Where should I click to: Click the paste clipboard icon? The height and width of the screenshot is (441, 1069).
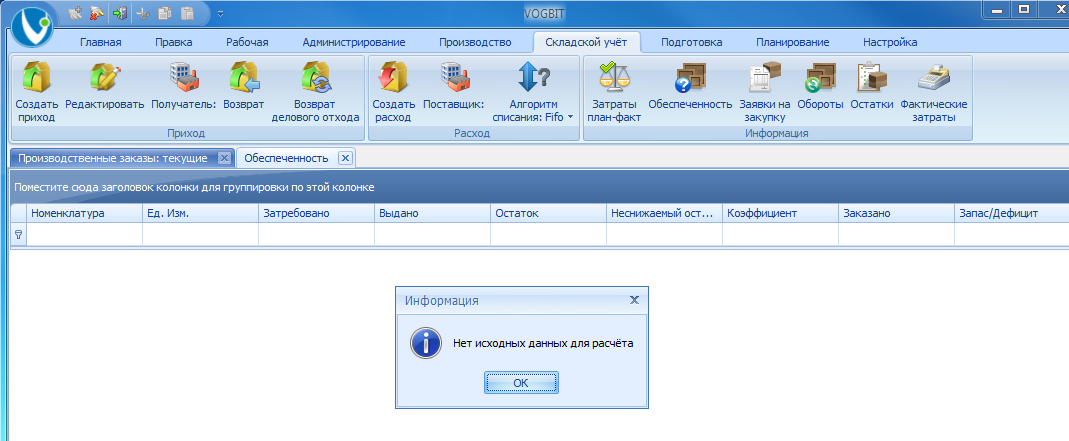tap(187, 12)
